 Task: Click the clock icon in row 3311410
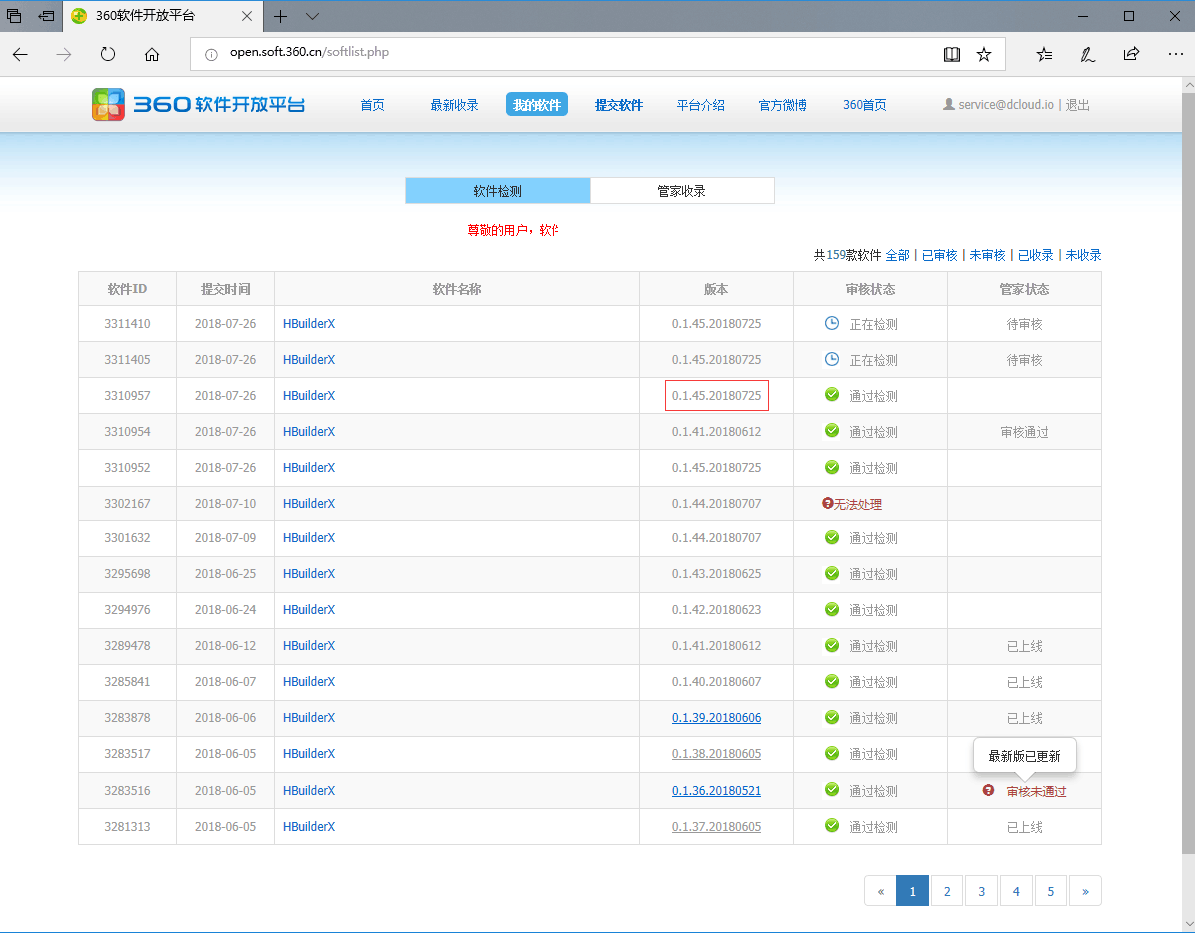(x=831, y=323)
